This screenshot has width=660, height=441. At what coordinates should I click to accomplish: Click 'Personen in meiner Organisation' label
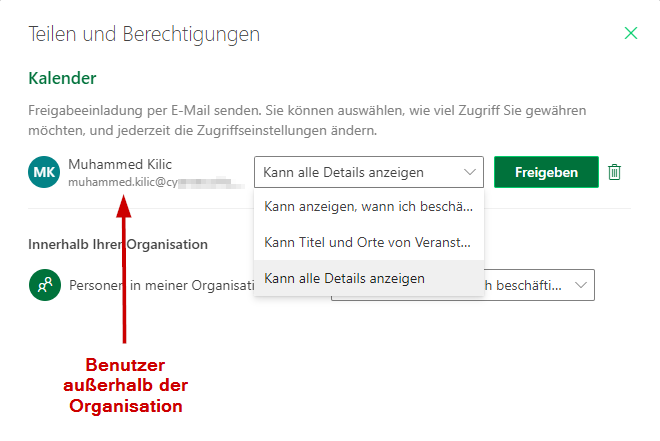[162, 285]
